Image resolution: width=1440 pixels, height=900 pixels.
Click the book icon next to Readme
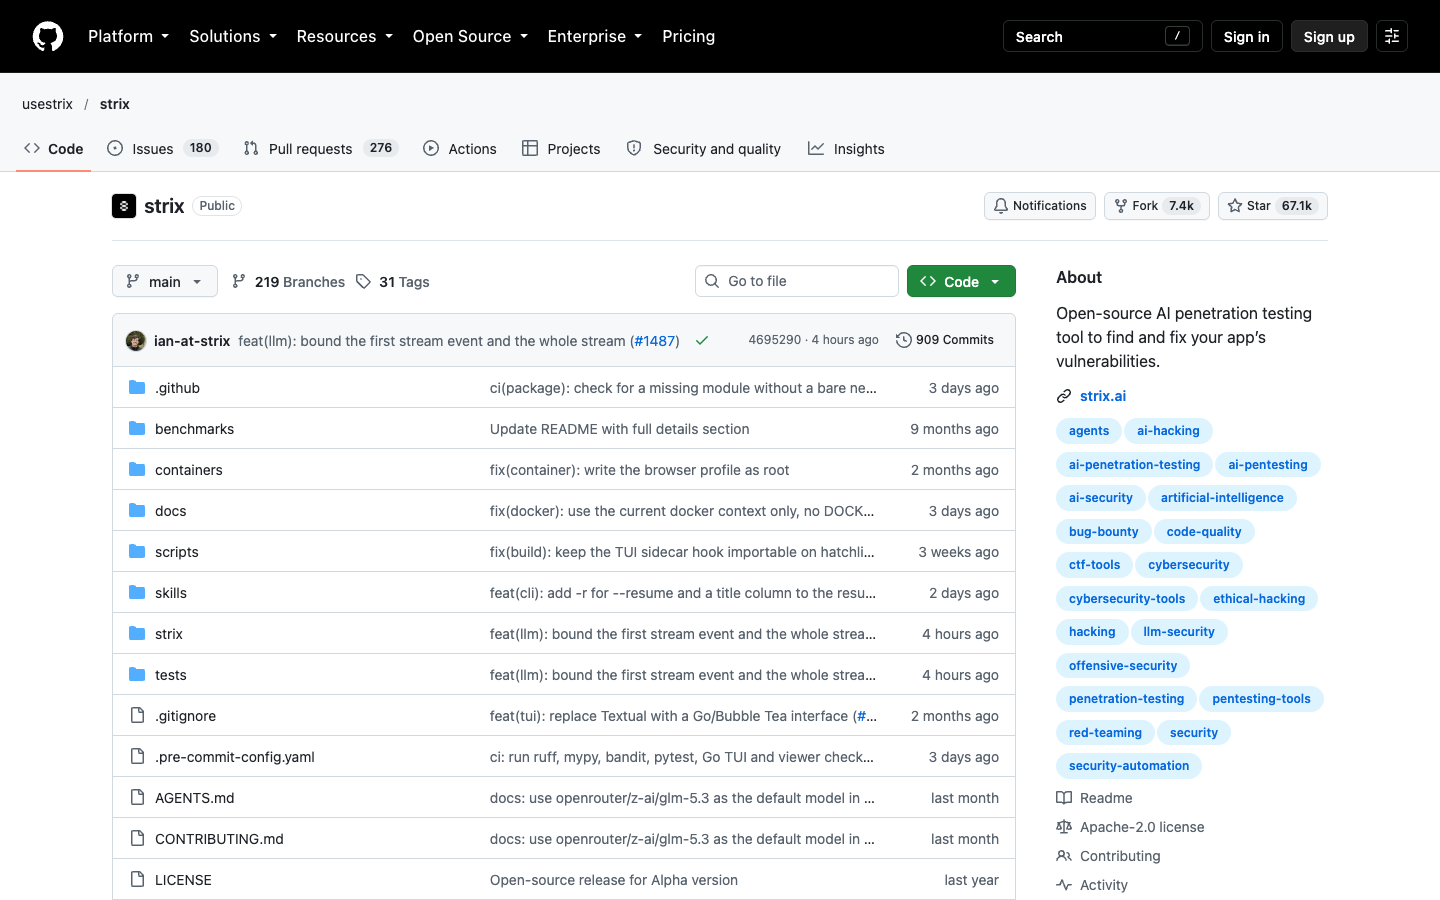tap(1064, 798)
